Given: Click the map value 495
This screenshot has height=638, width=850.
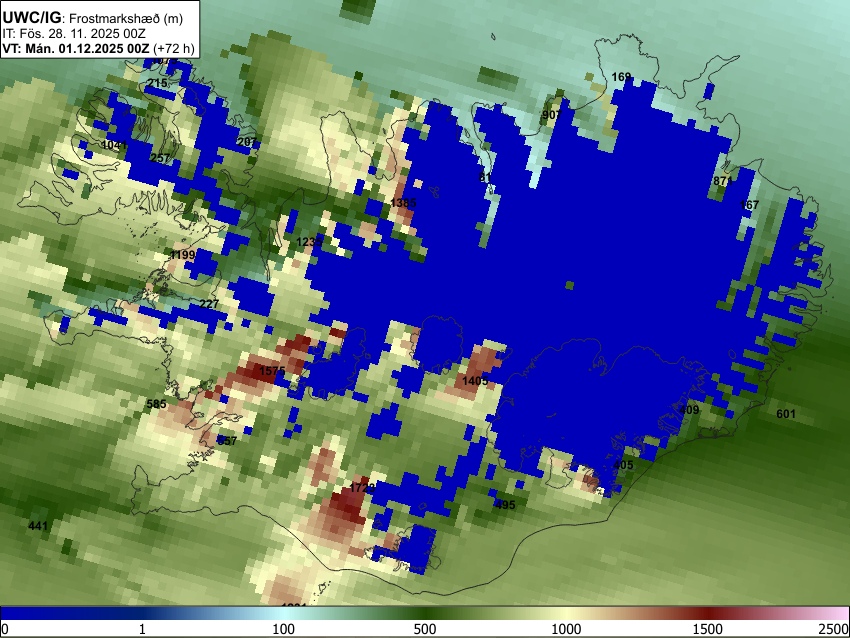Looking at the screenshot, I should pyautogui.click(x=505, y=505).
